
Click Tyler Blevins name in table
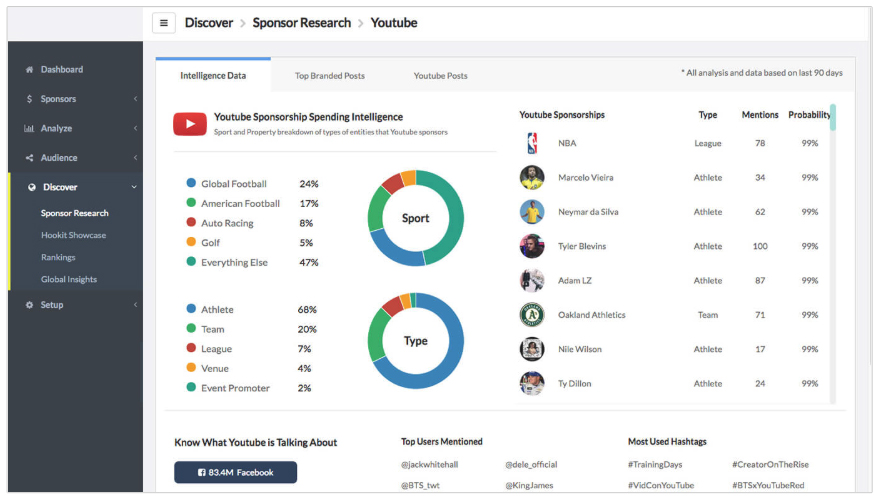pyautogui.click(x=582, y=246)
